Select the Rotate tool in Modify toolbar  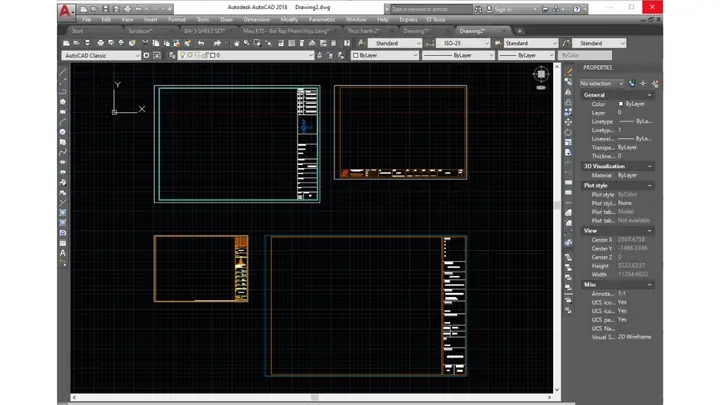[568, 132]
